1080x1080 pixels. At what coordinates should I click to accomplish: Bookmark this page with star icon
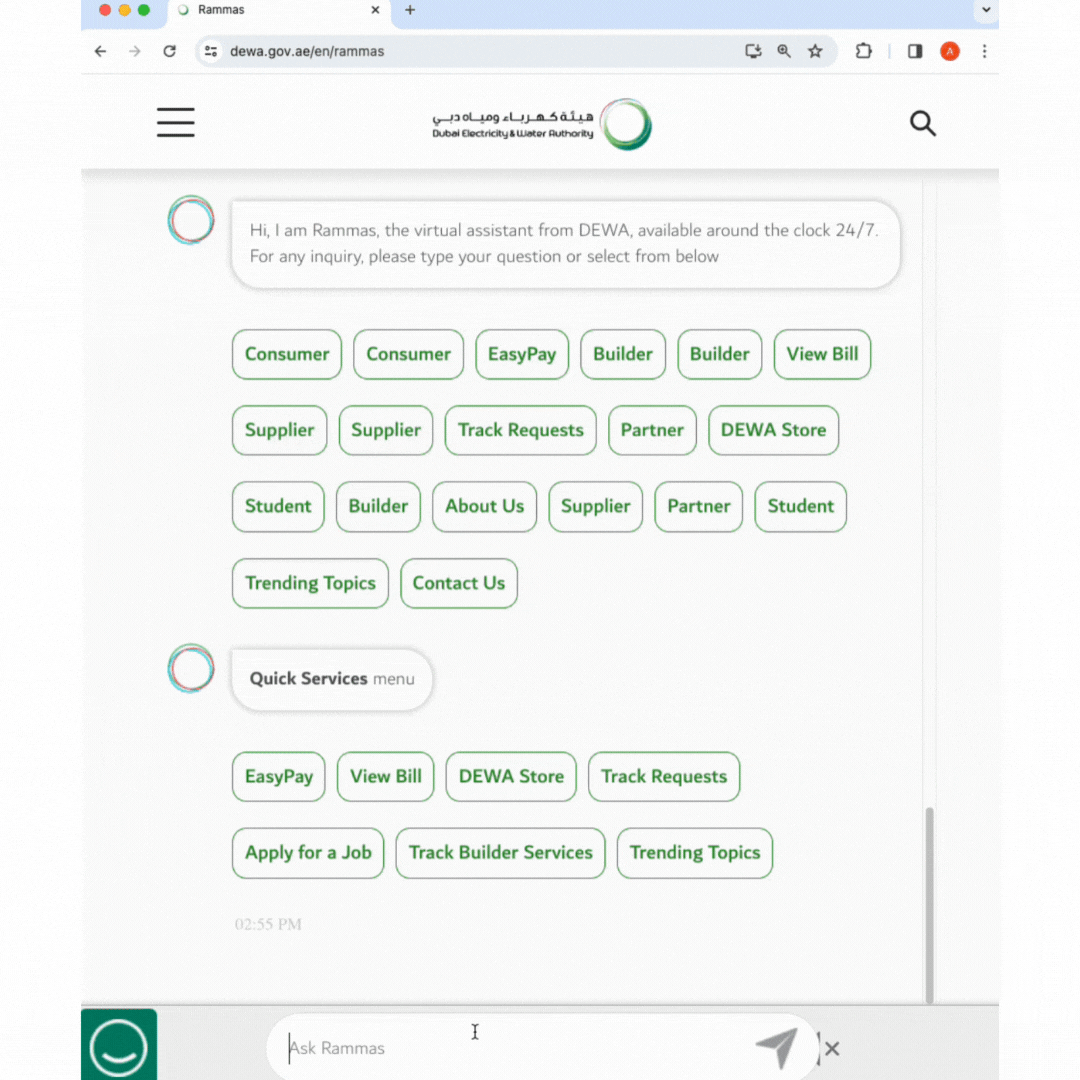click(x=815, y=51)
